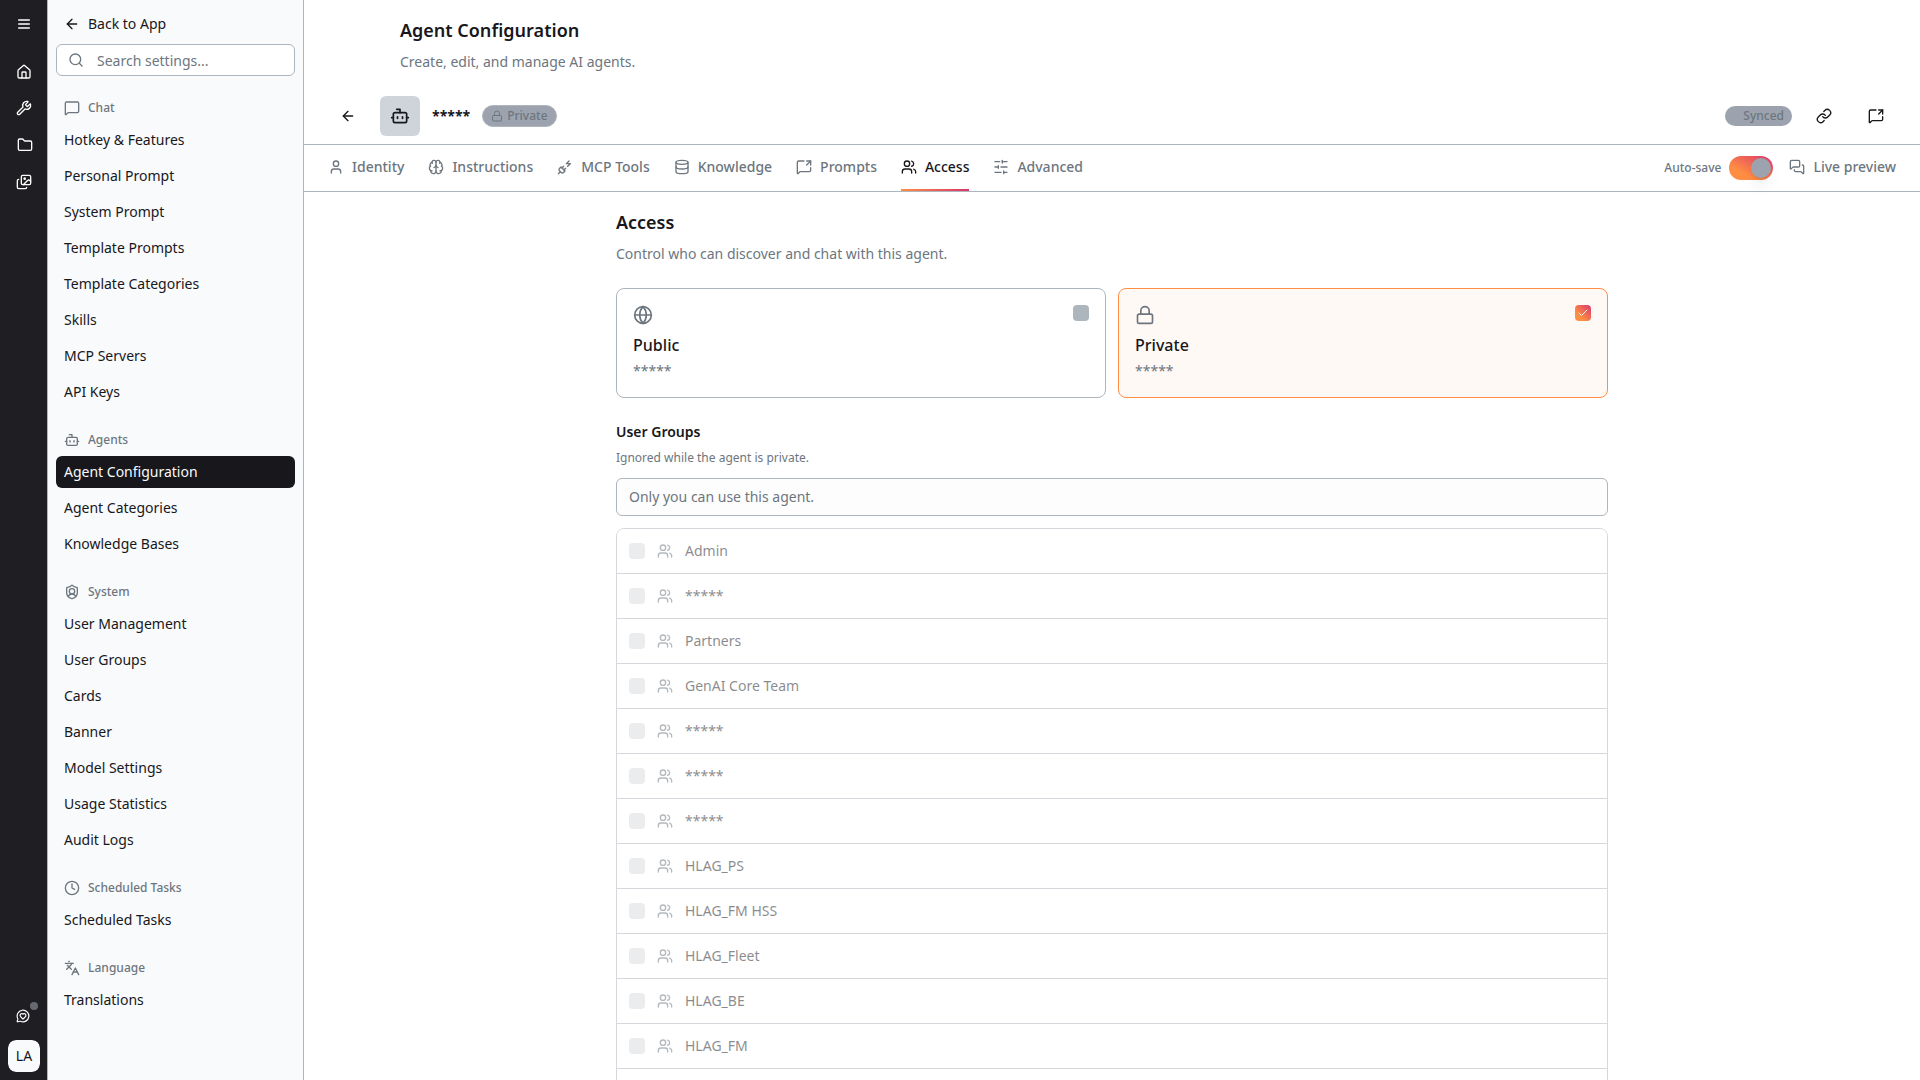The height and width of the screenshot is (1080, 1920).
Task: Tick the GenAI Core Team checkbox
Action: [637, 686]
